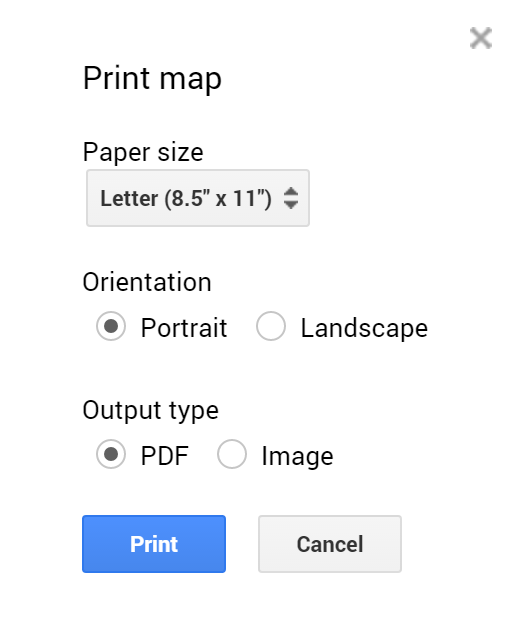Screen dimensions: 522x633
Task: Click the downward arrow in paper size selector
Action: pos(291,205)
